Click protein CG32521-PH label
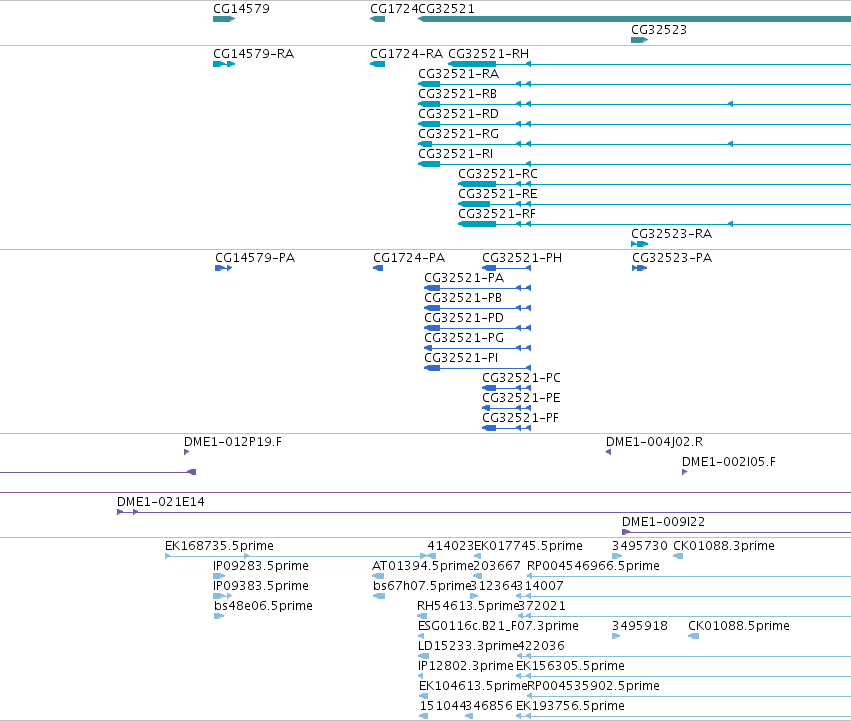Image resolution: width=851 pixels, height=721 pixels. [522, 258]
